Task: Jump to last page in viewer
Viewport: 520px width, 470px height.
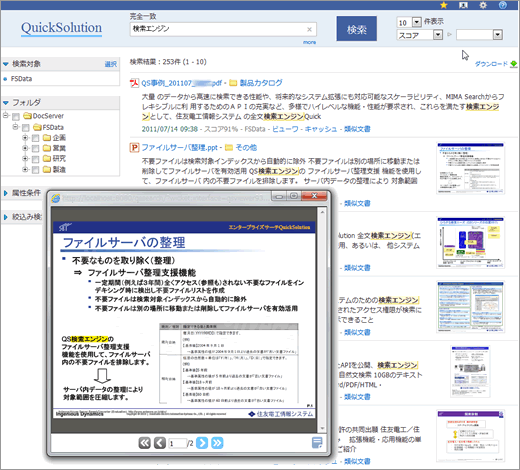Action: point(217,443)
